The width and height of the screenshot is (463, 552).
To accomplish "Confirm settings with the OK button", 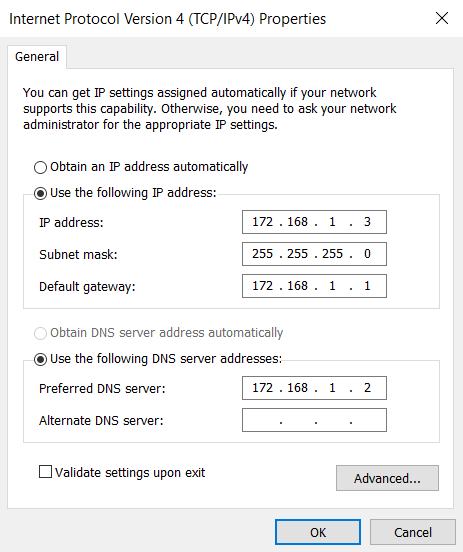I will [318, 532].
